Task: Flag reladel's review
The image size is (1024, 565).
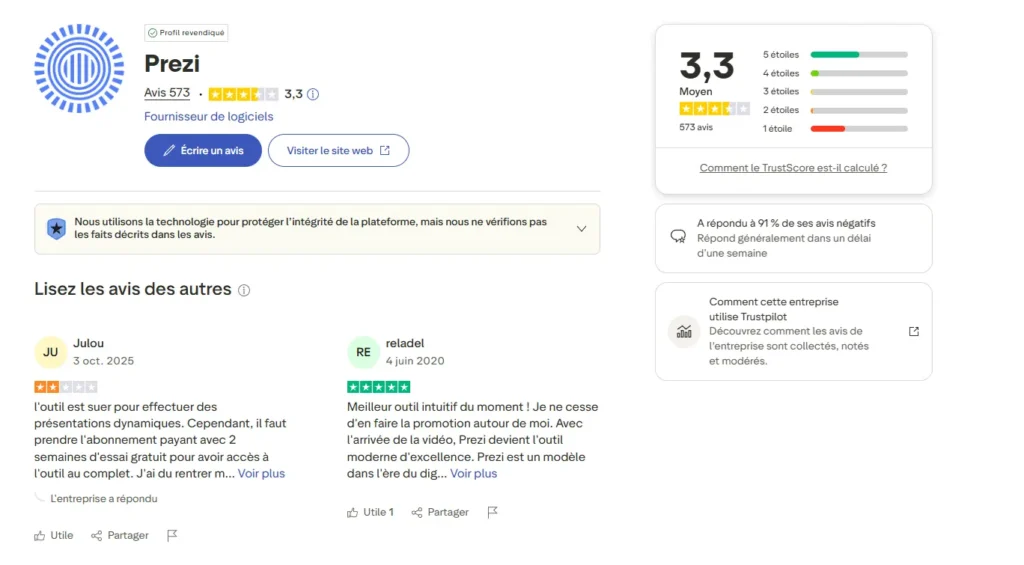Action: point(492,512)
